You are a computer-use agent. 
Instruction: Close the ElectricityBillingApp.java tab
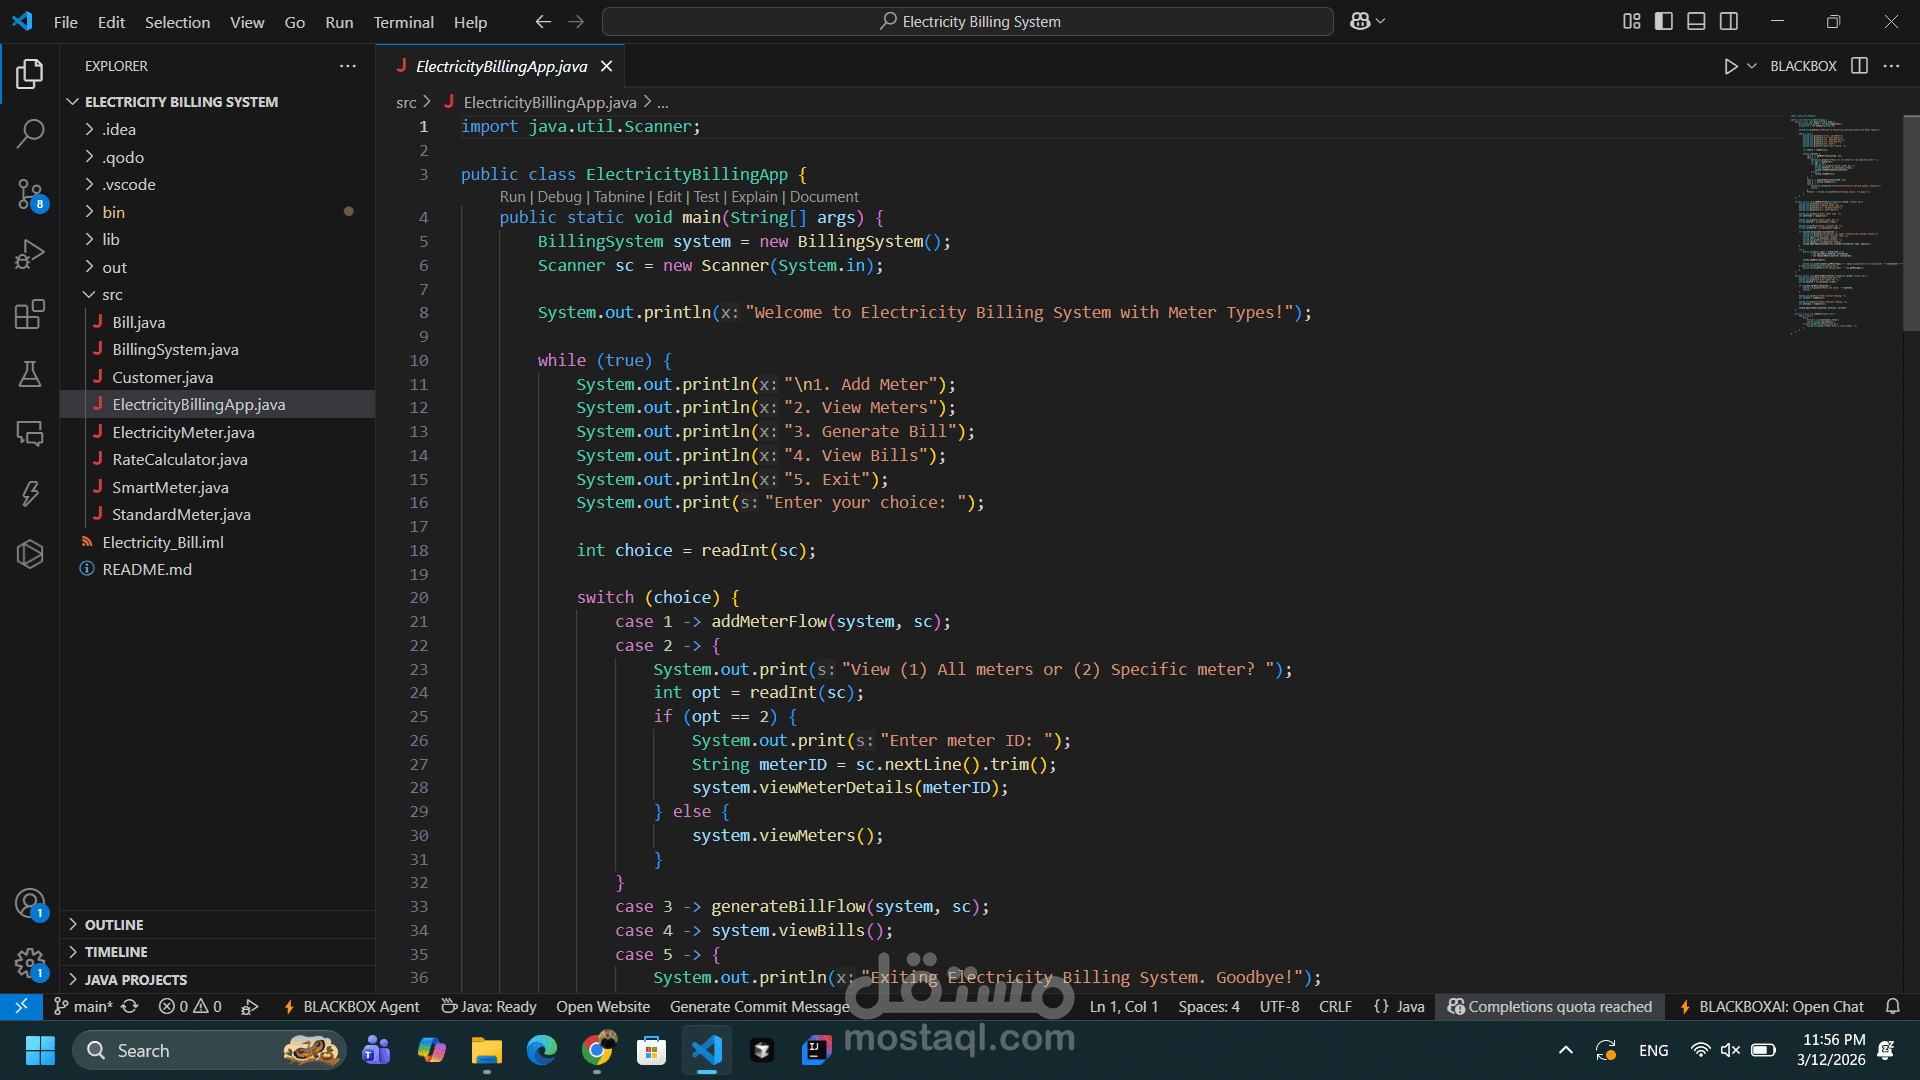click(x=606, y=66)
